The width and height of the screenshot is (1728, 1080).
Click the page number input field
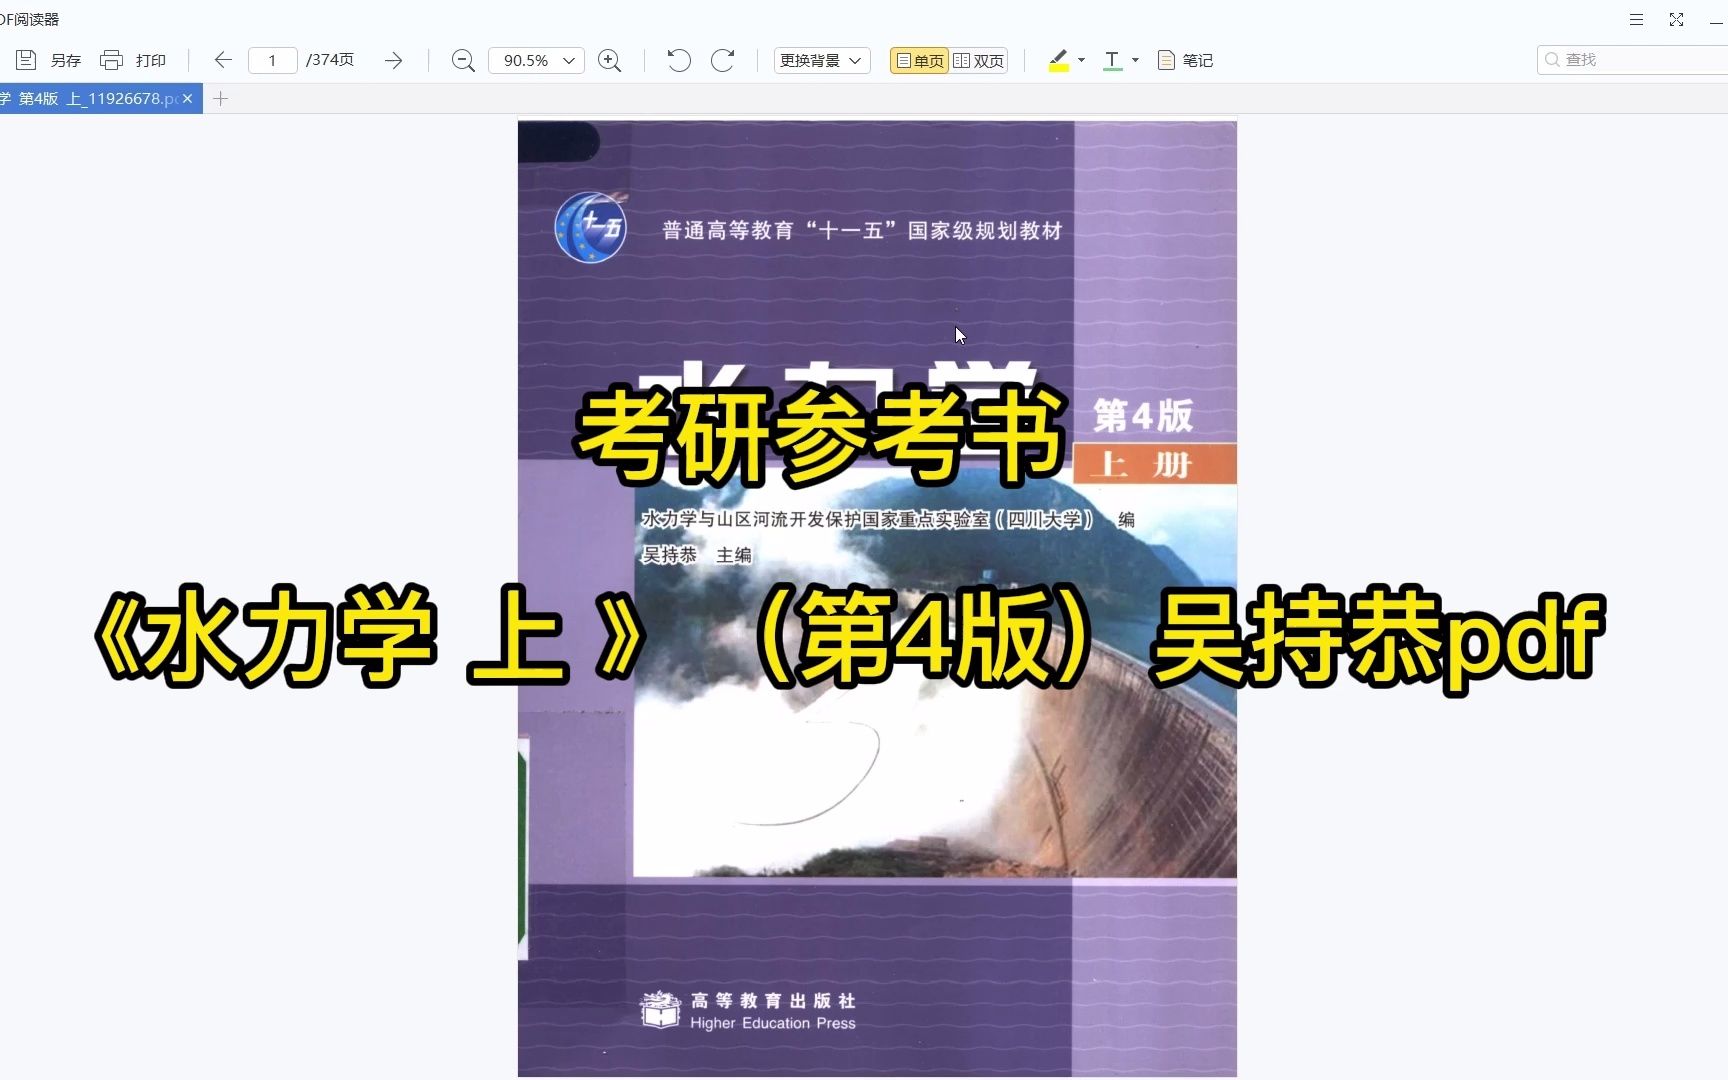pos(272,60)
